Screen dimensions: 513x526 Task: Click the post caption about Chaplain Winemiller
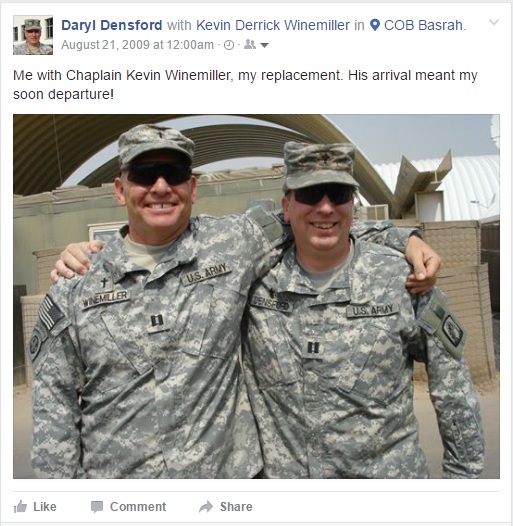pyautogui.click(x=245, y=85)
